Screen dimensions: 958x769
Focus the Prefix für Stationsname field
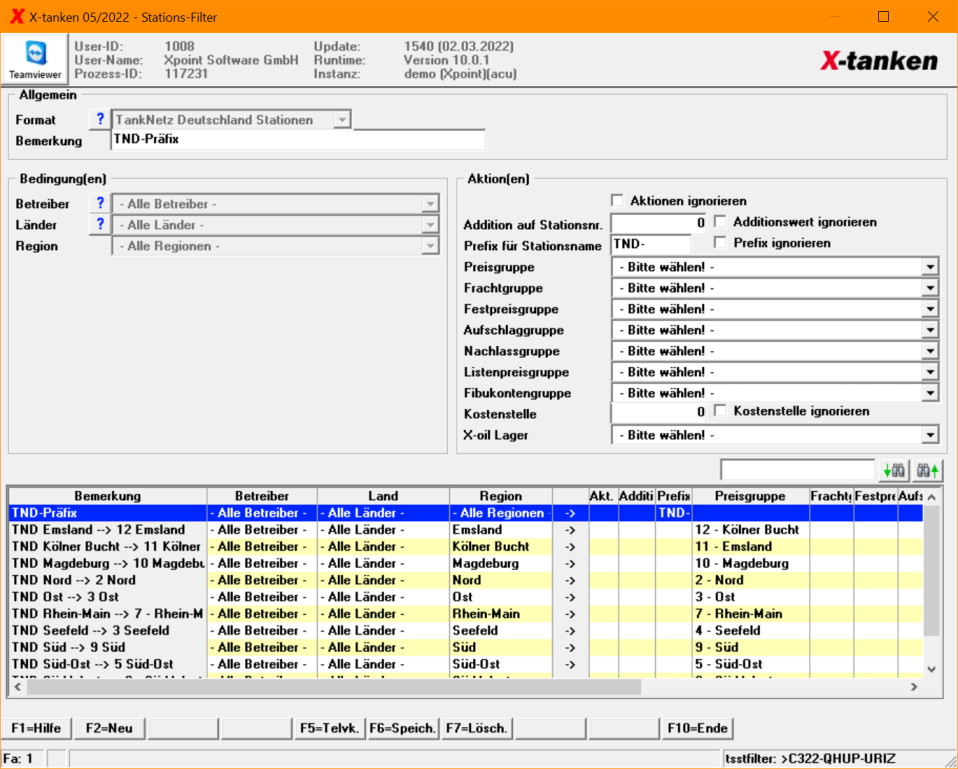pyautogui.click(x=651, y=244)
